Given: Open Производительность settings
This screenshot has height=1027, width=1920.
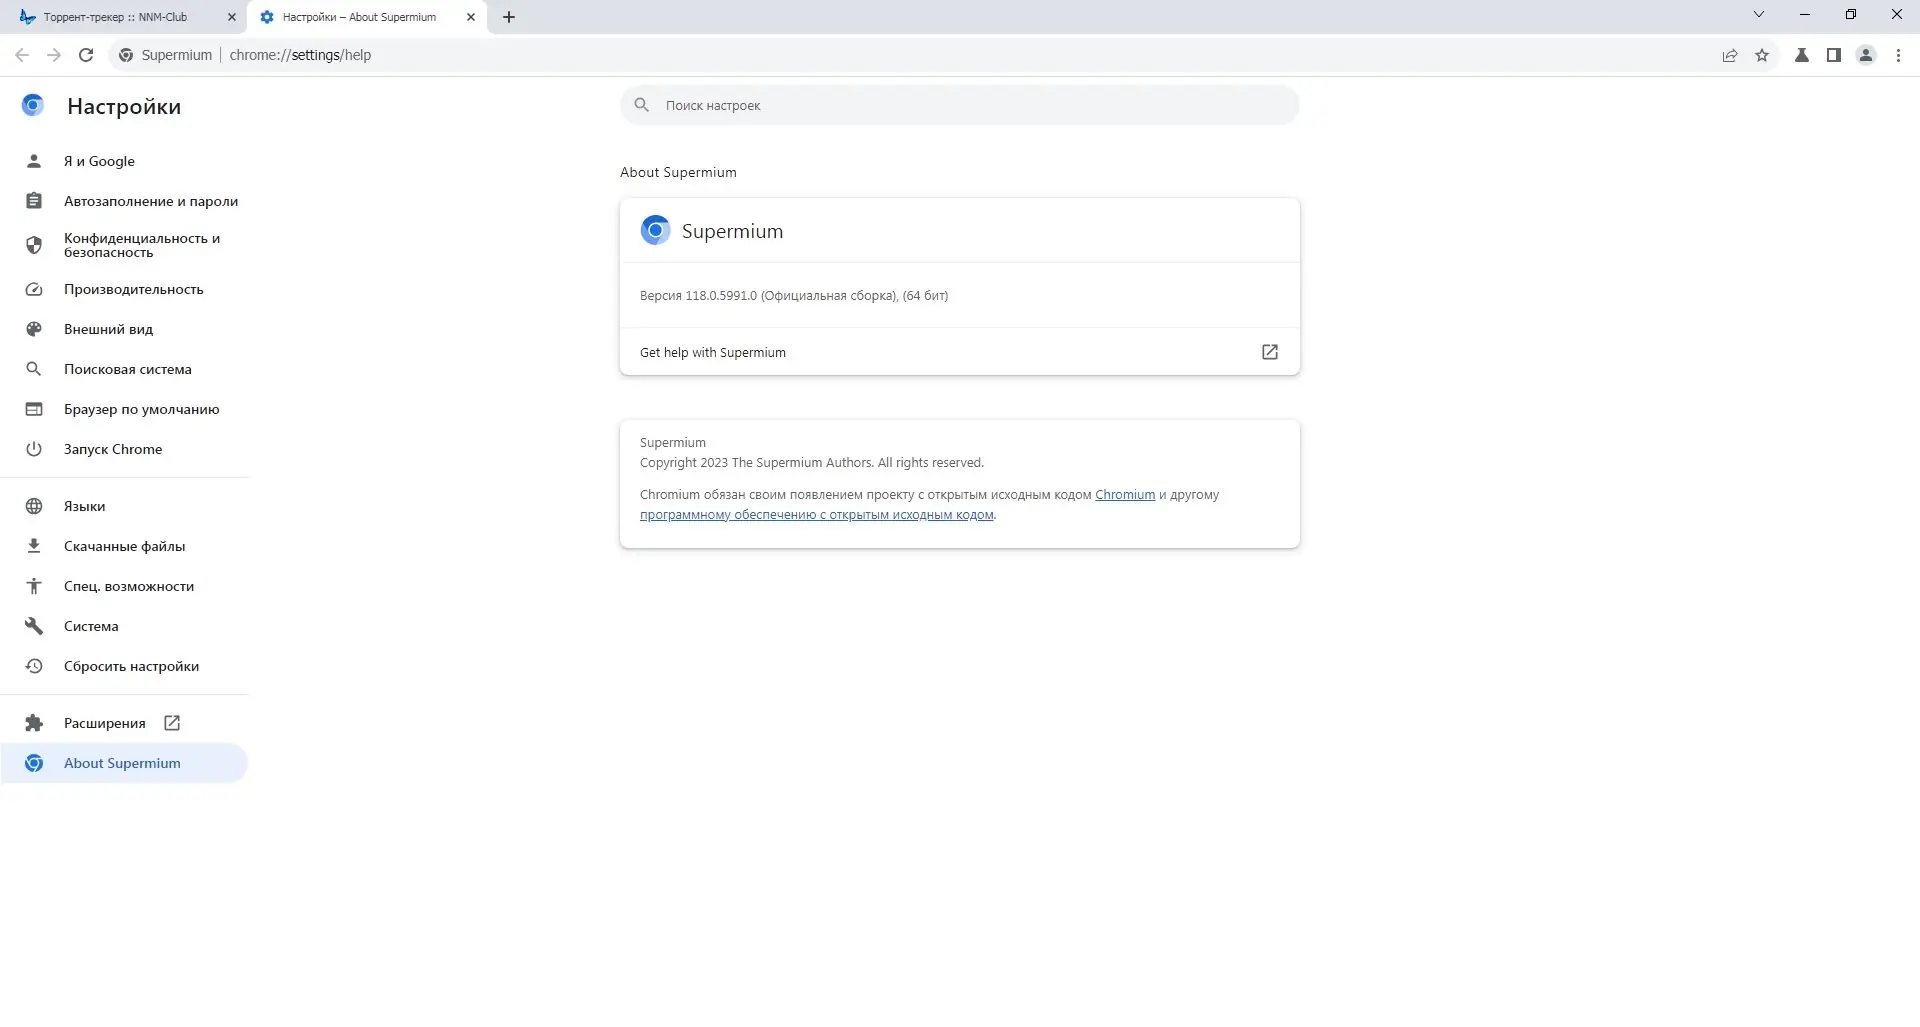Looking at the screenshot, I should 124,289.
